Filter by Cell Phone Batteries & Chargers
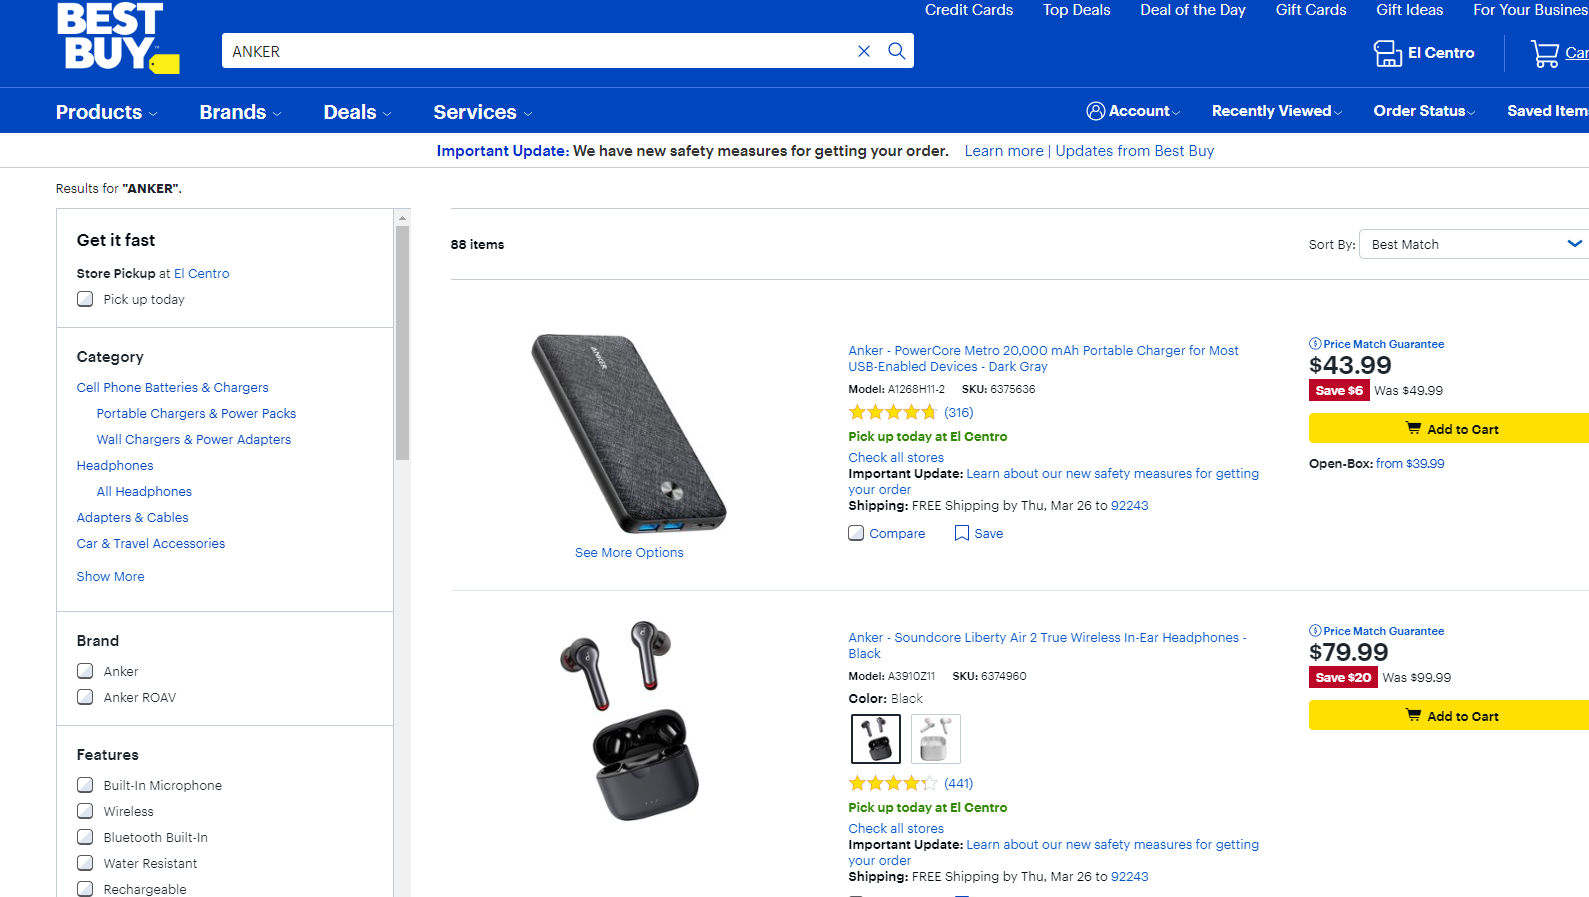This screenshot has height=897, width=1589. 172,387
